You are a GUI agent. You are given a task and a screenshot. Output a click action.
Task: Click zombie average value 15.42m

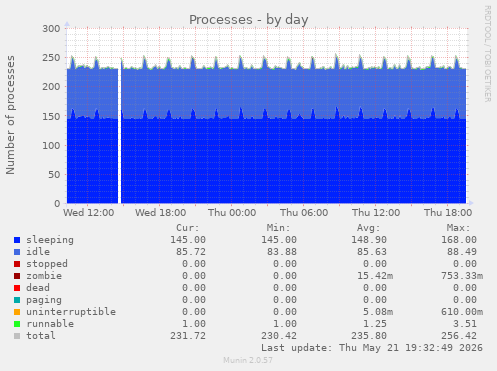point(375,276)
